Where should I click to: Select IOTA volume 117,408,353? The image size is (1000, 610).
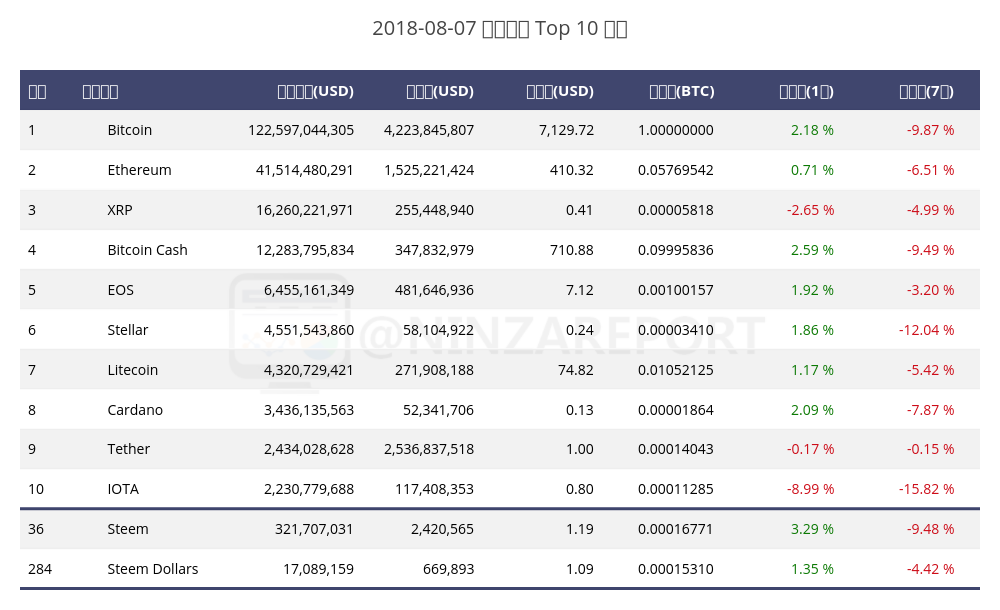point(434,489)
